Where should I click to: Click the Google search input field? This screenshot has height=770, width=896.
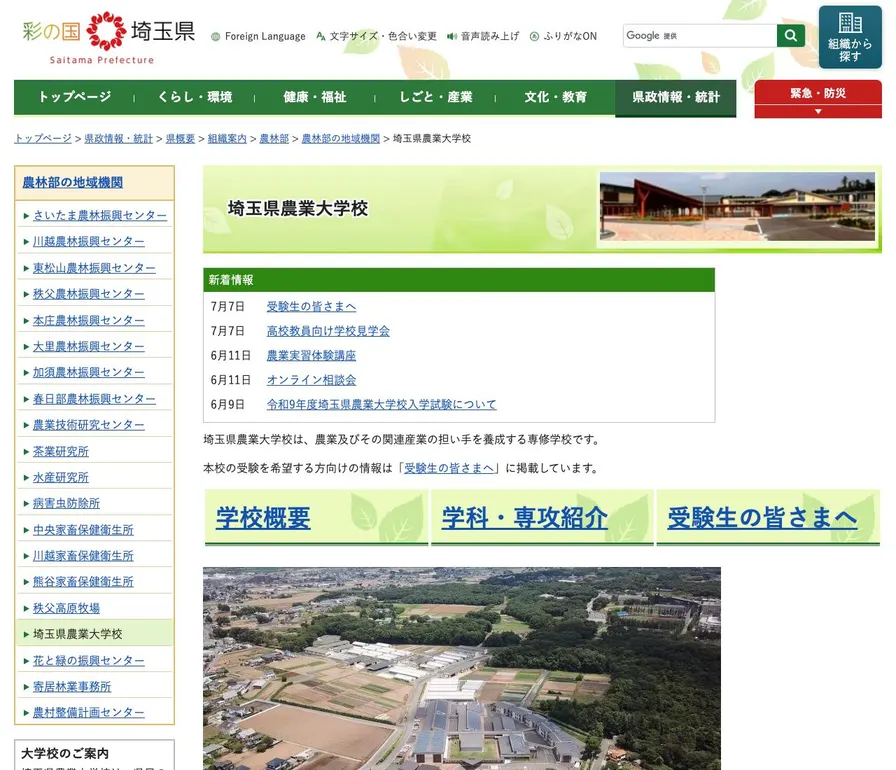700,35
